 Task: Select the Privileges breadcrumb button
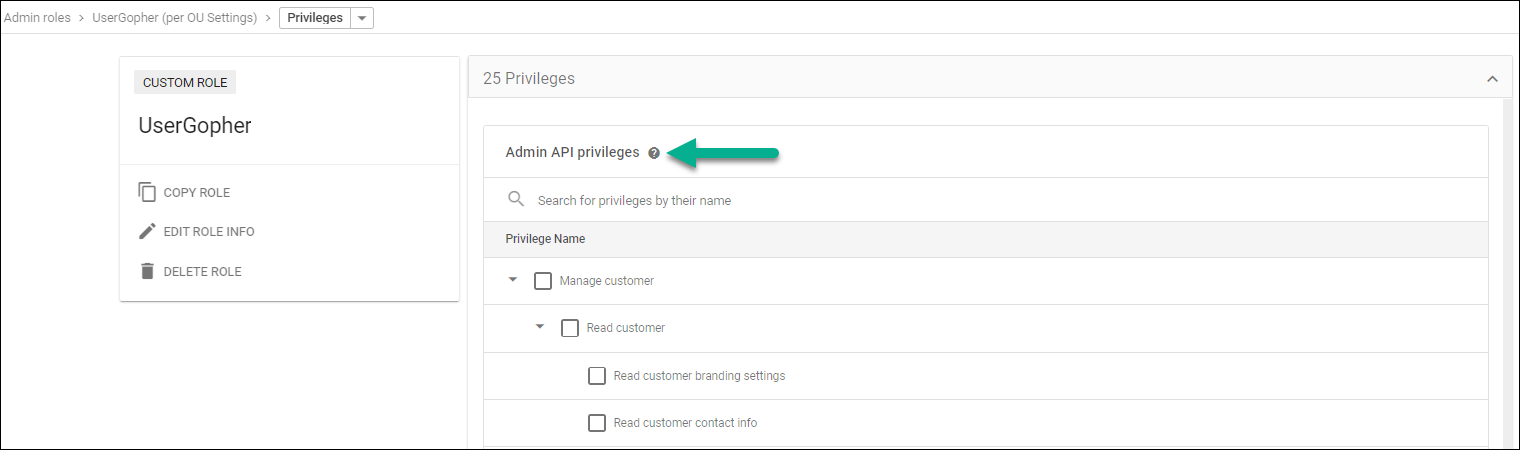click(315, 18)
